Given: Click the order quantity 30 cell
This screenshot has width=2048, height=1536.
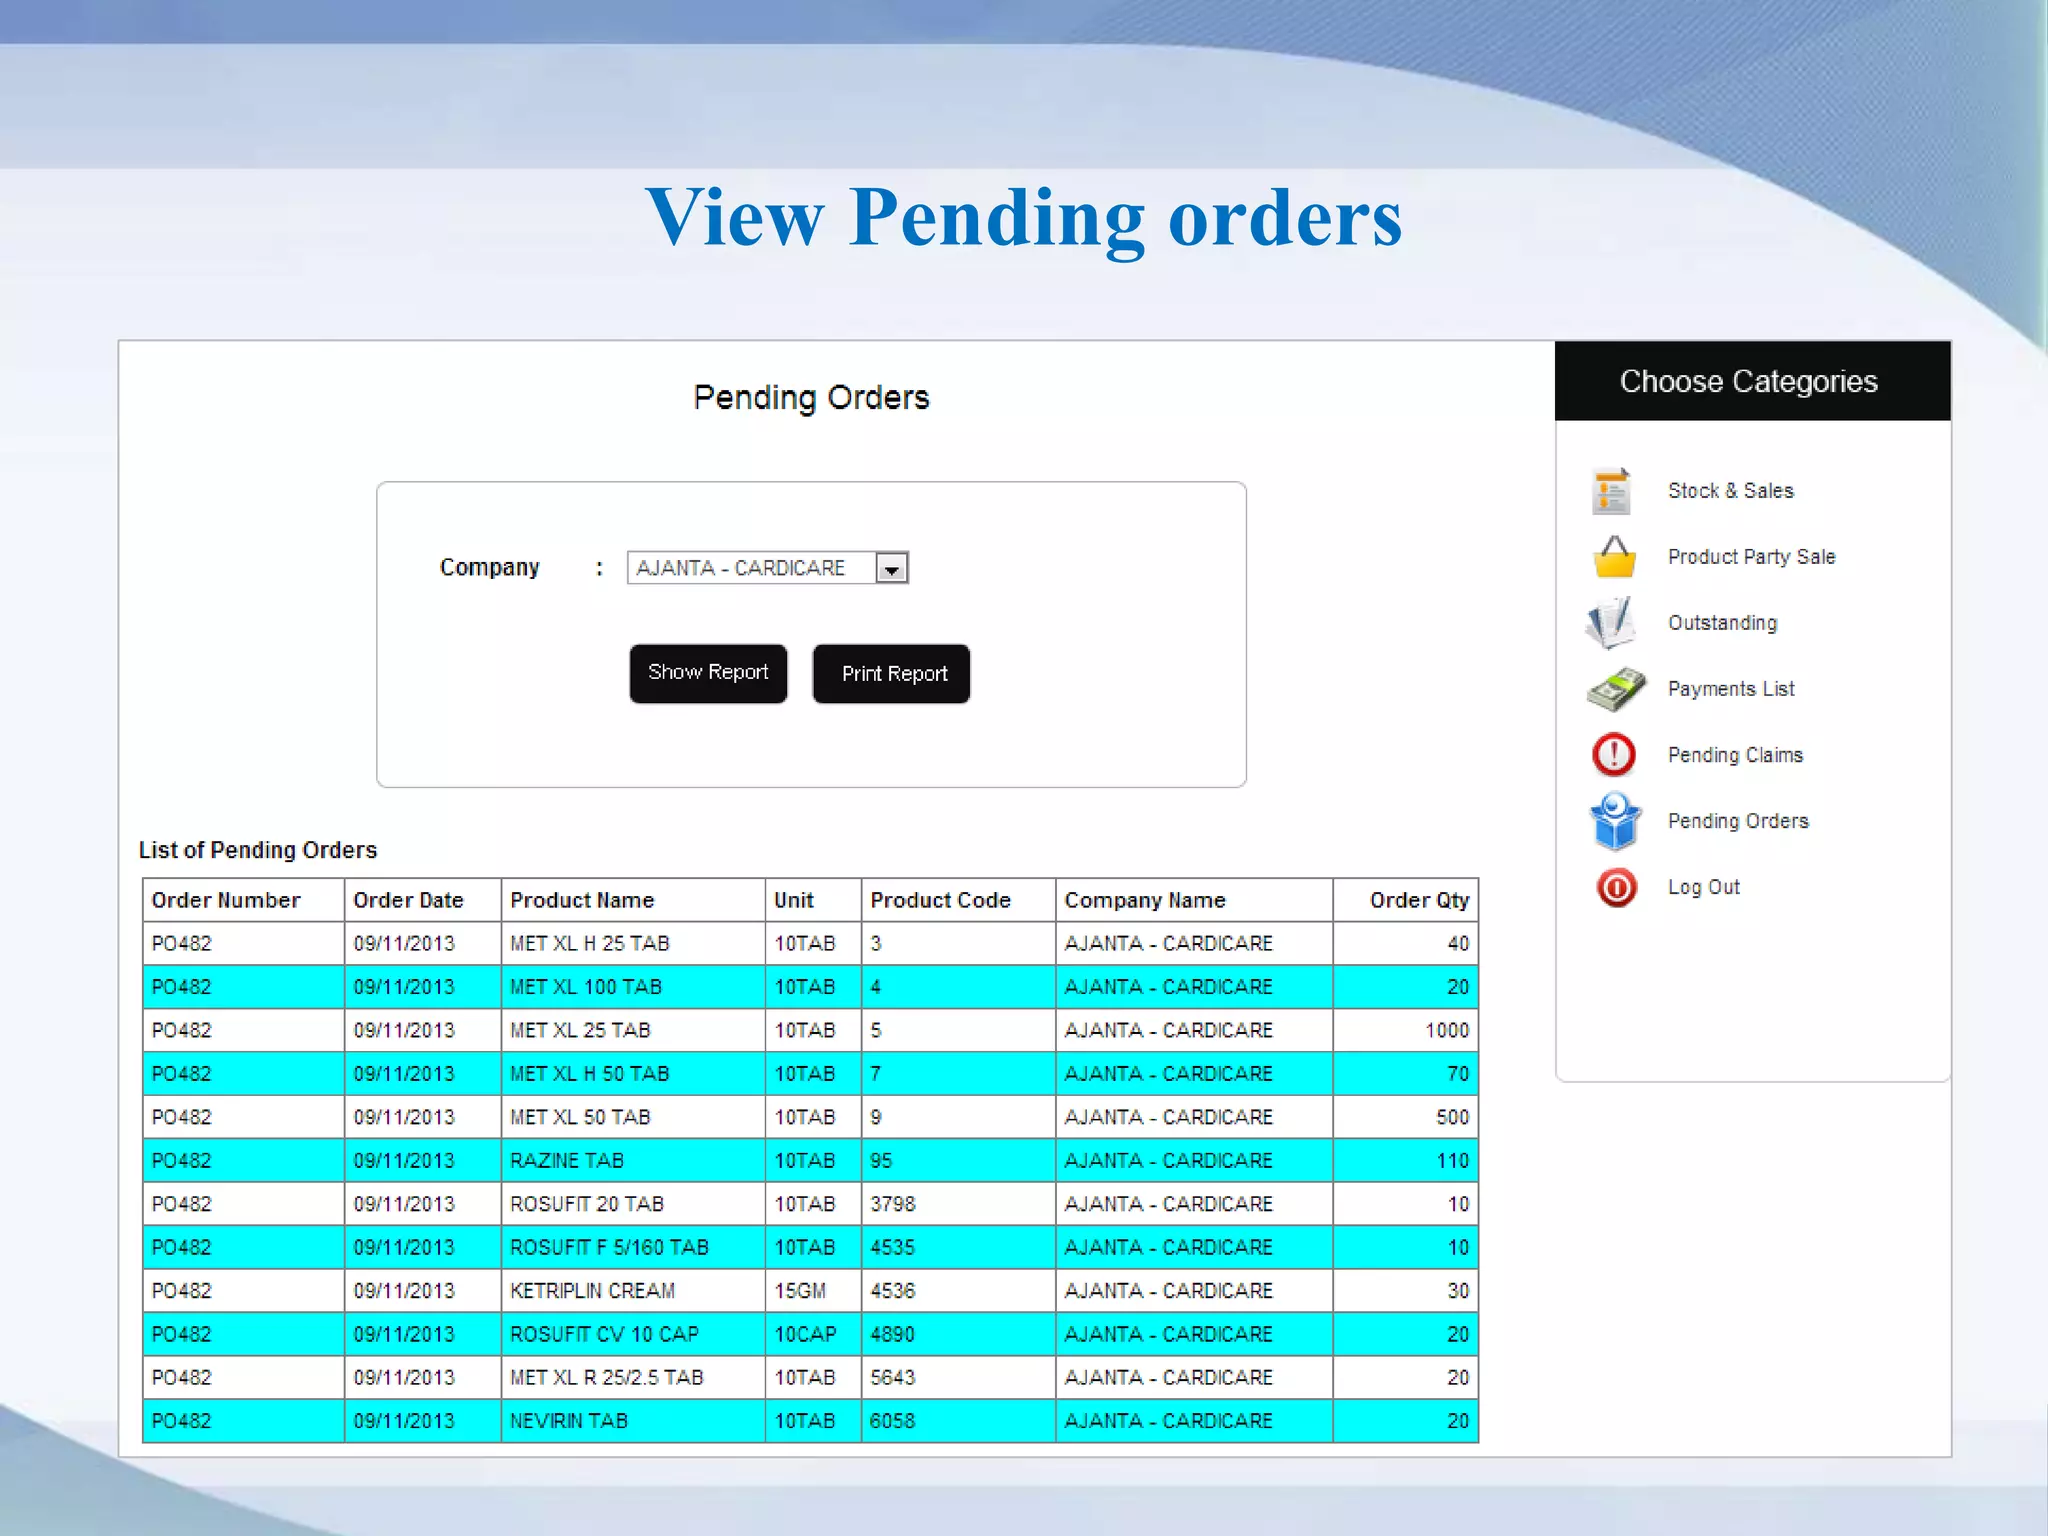Looking at the screenshot, I should [1406, 1291].
